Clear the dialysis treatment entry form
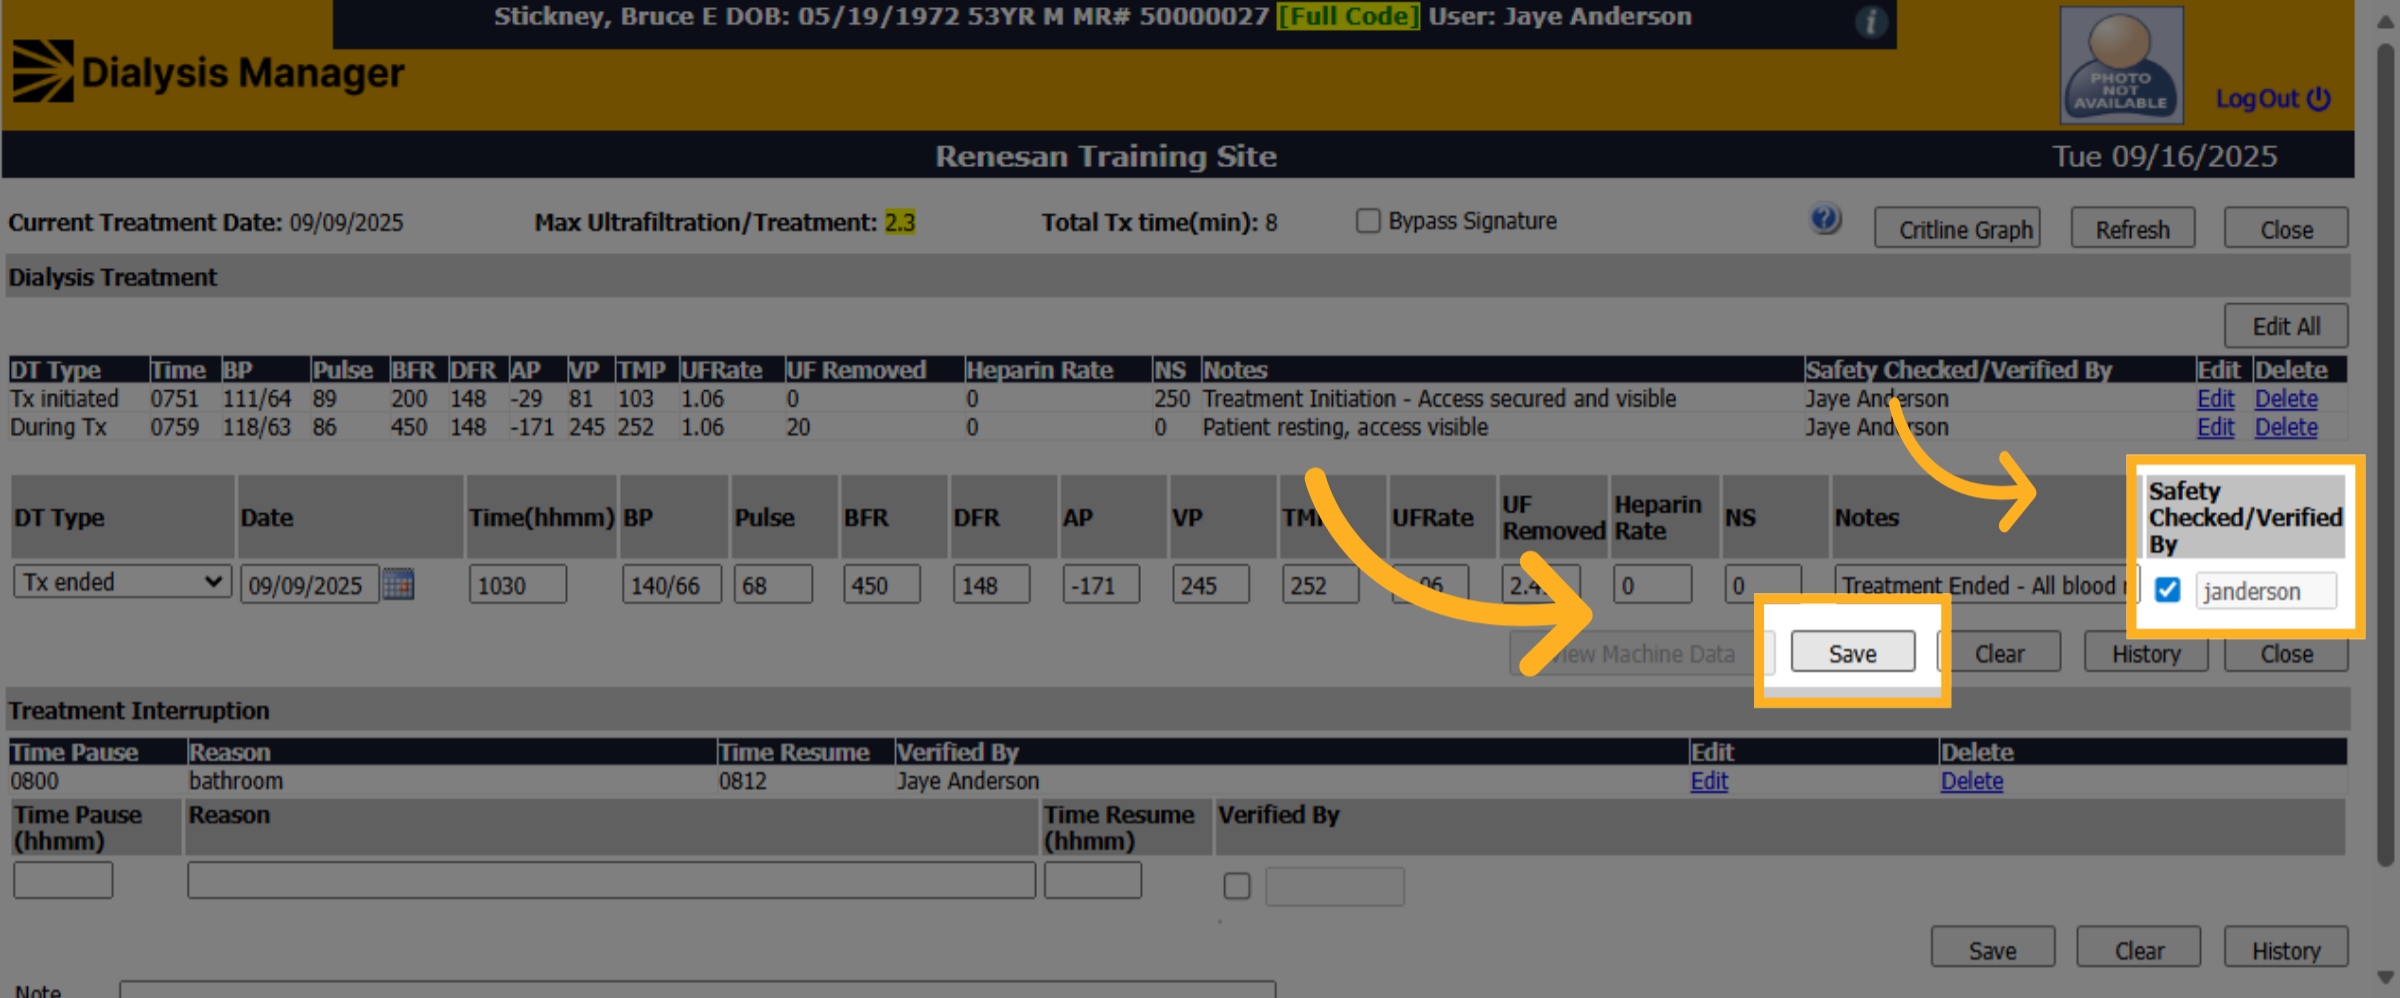 pyautogui.click(x=1999, y=653)
